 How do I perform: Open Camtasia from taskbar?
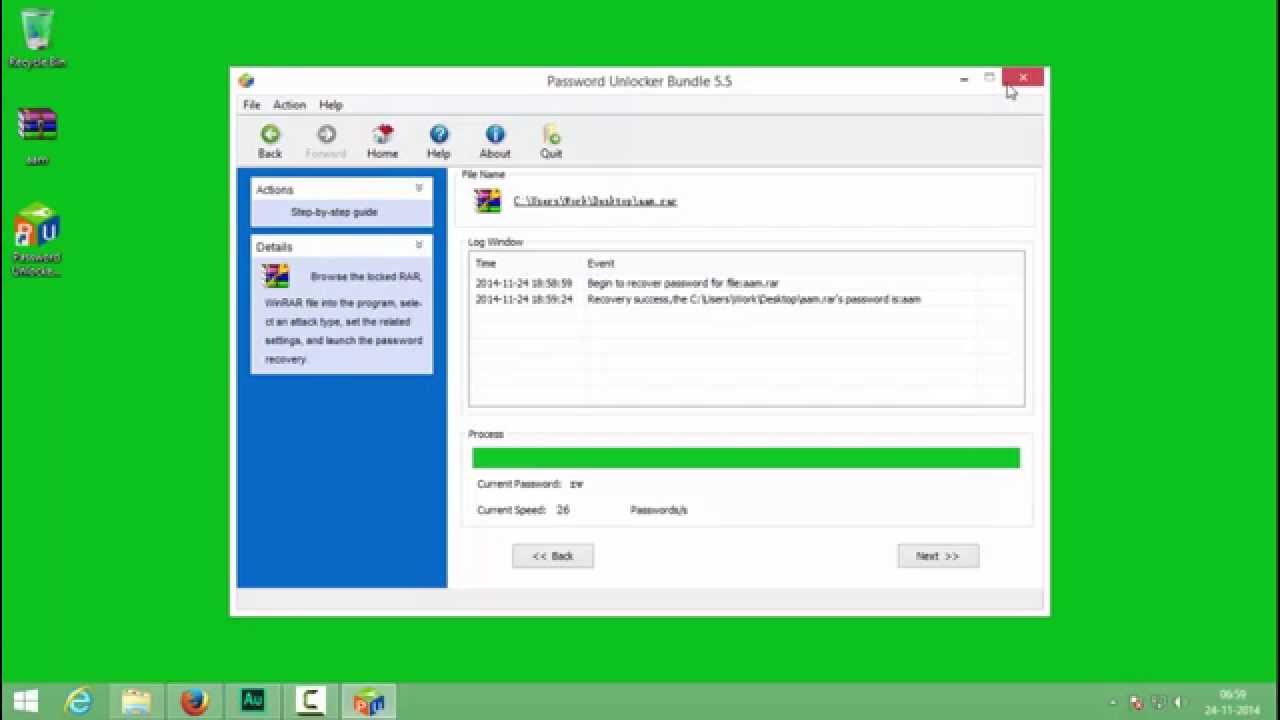311,701
